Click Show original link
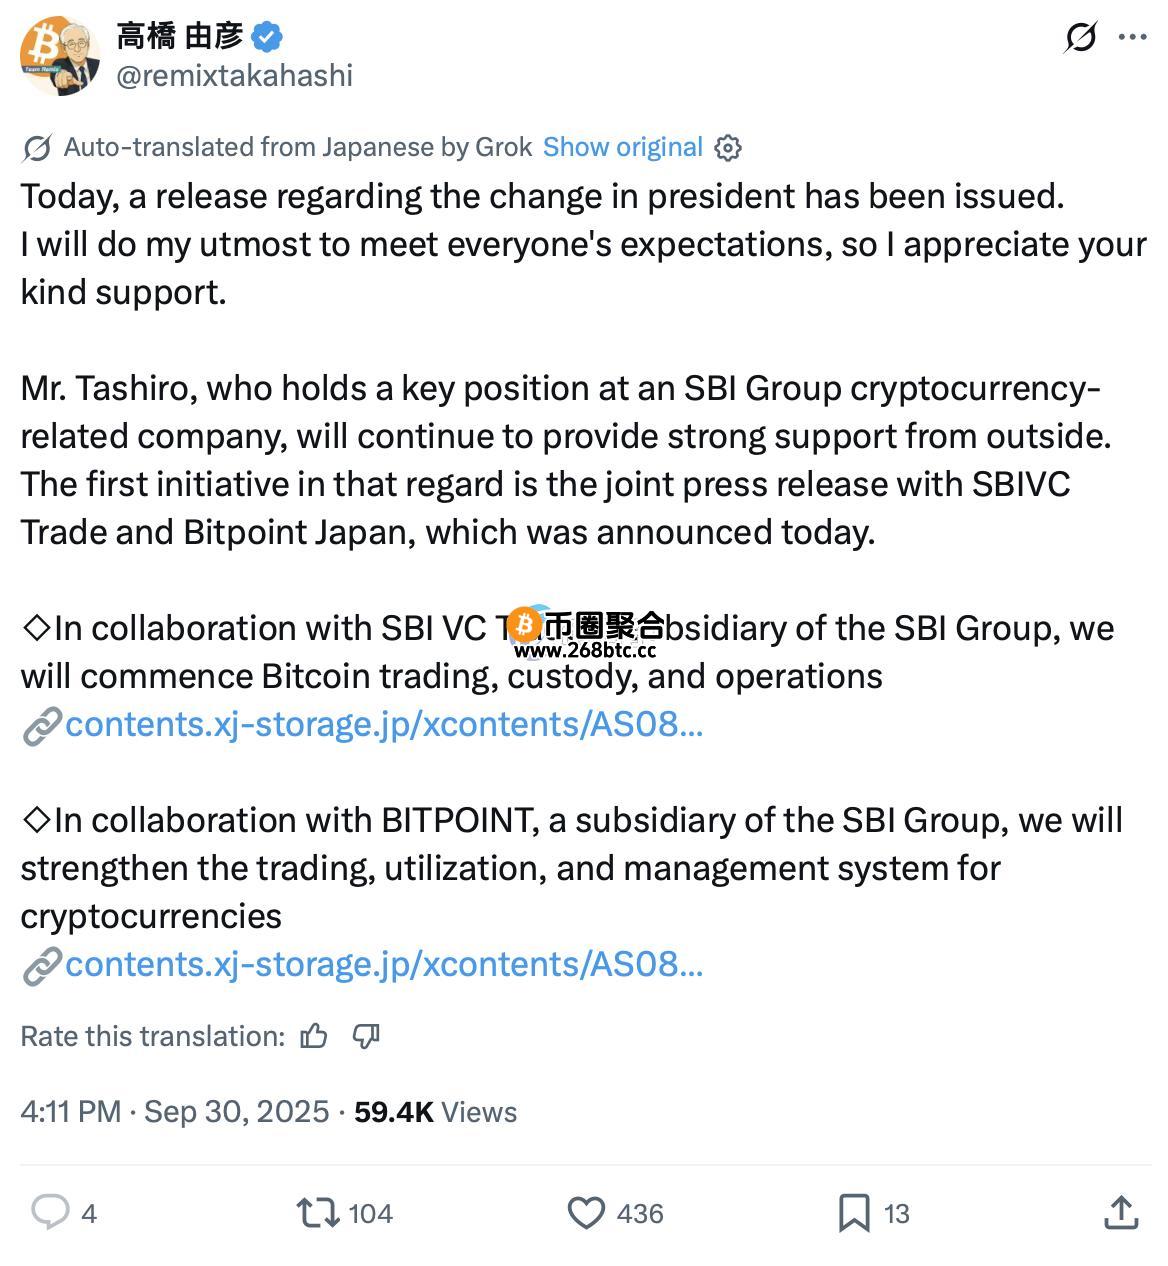The image size is (1168, 1266). pos(622,147)
